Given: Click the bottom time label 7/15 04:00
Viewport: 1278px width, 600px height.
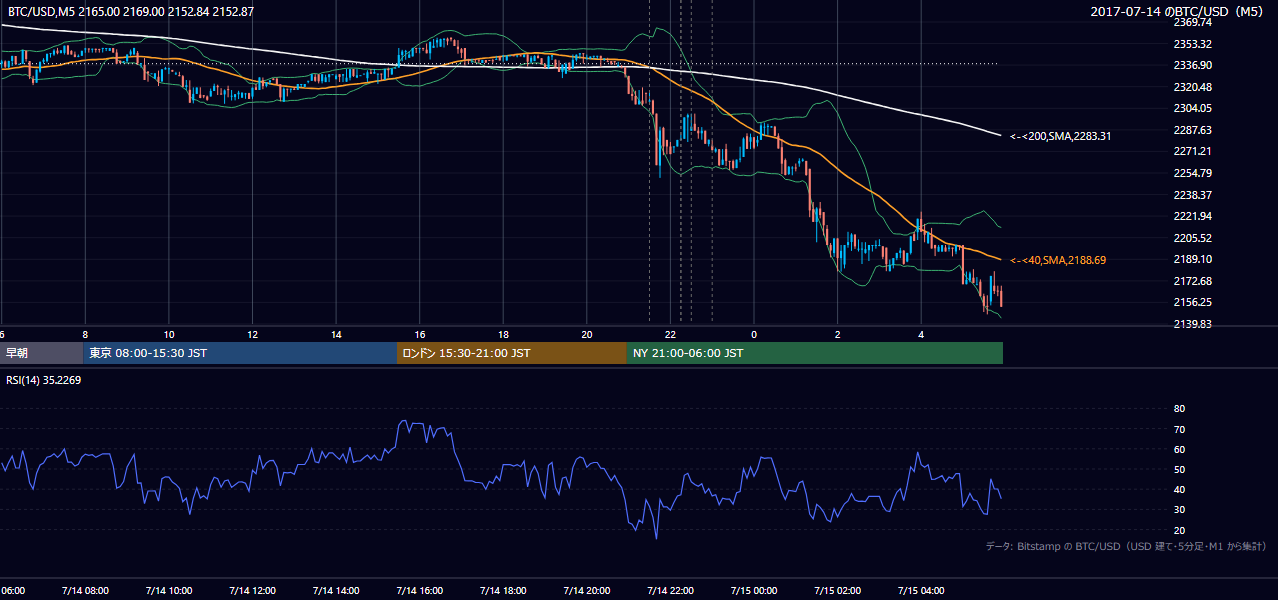Looking at the screenshot, I should (921, 591).
